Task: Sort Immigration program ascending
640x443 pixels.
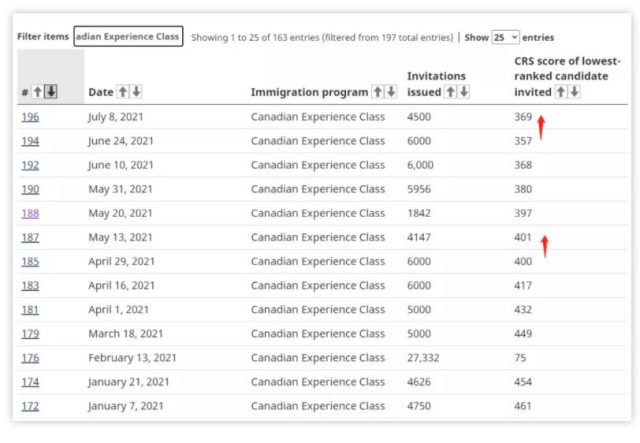Action: (x=377, y=92)
